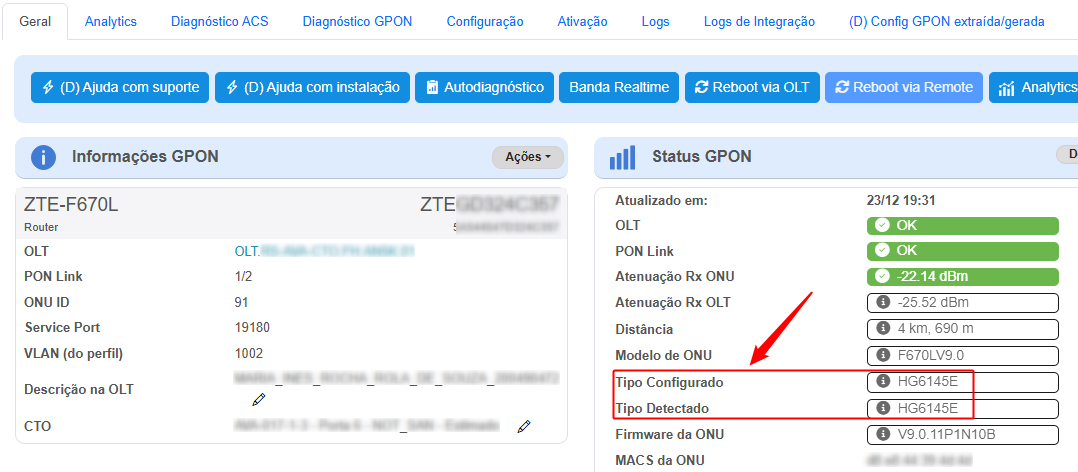
Task: Switch to Diagnóstico GPON tab
Action: (x=358, y=21)
